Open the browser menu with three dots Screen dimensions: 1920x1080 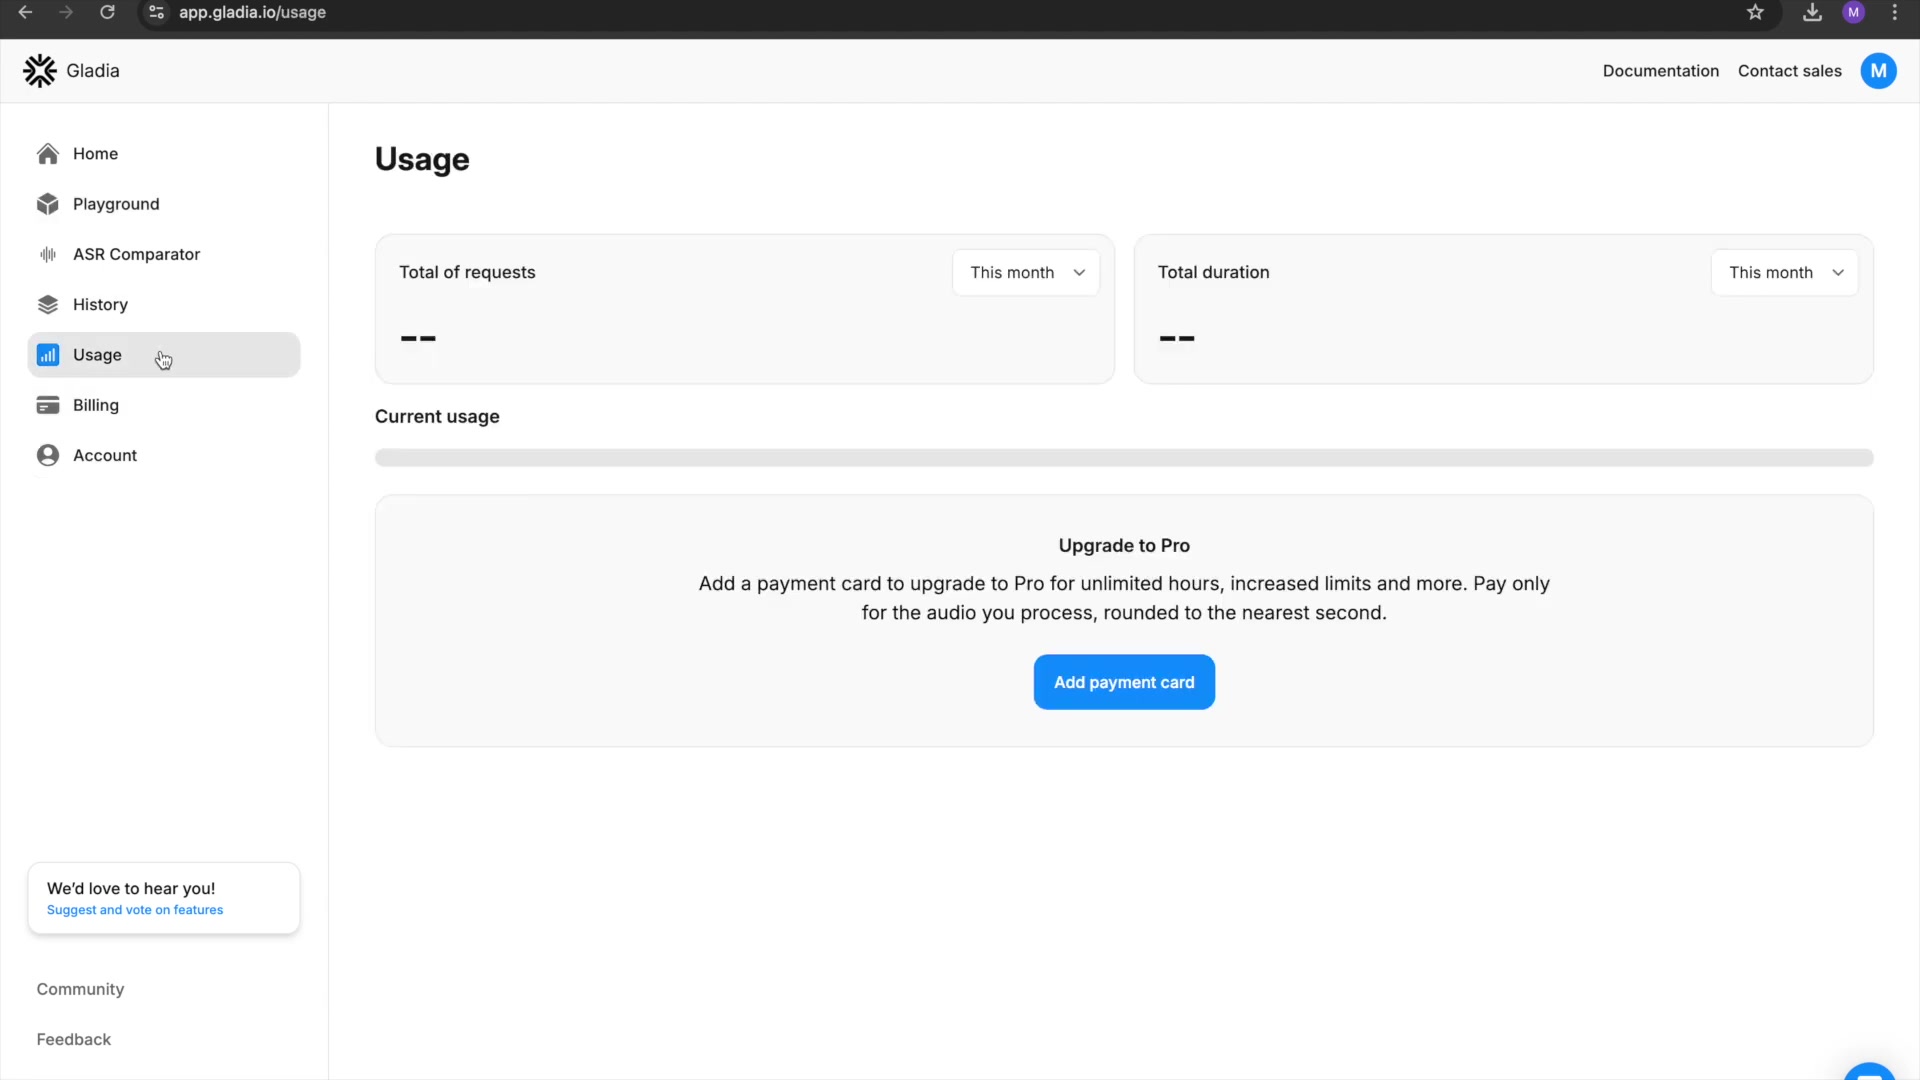tap(1895, 13)
